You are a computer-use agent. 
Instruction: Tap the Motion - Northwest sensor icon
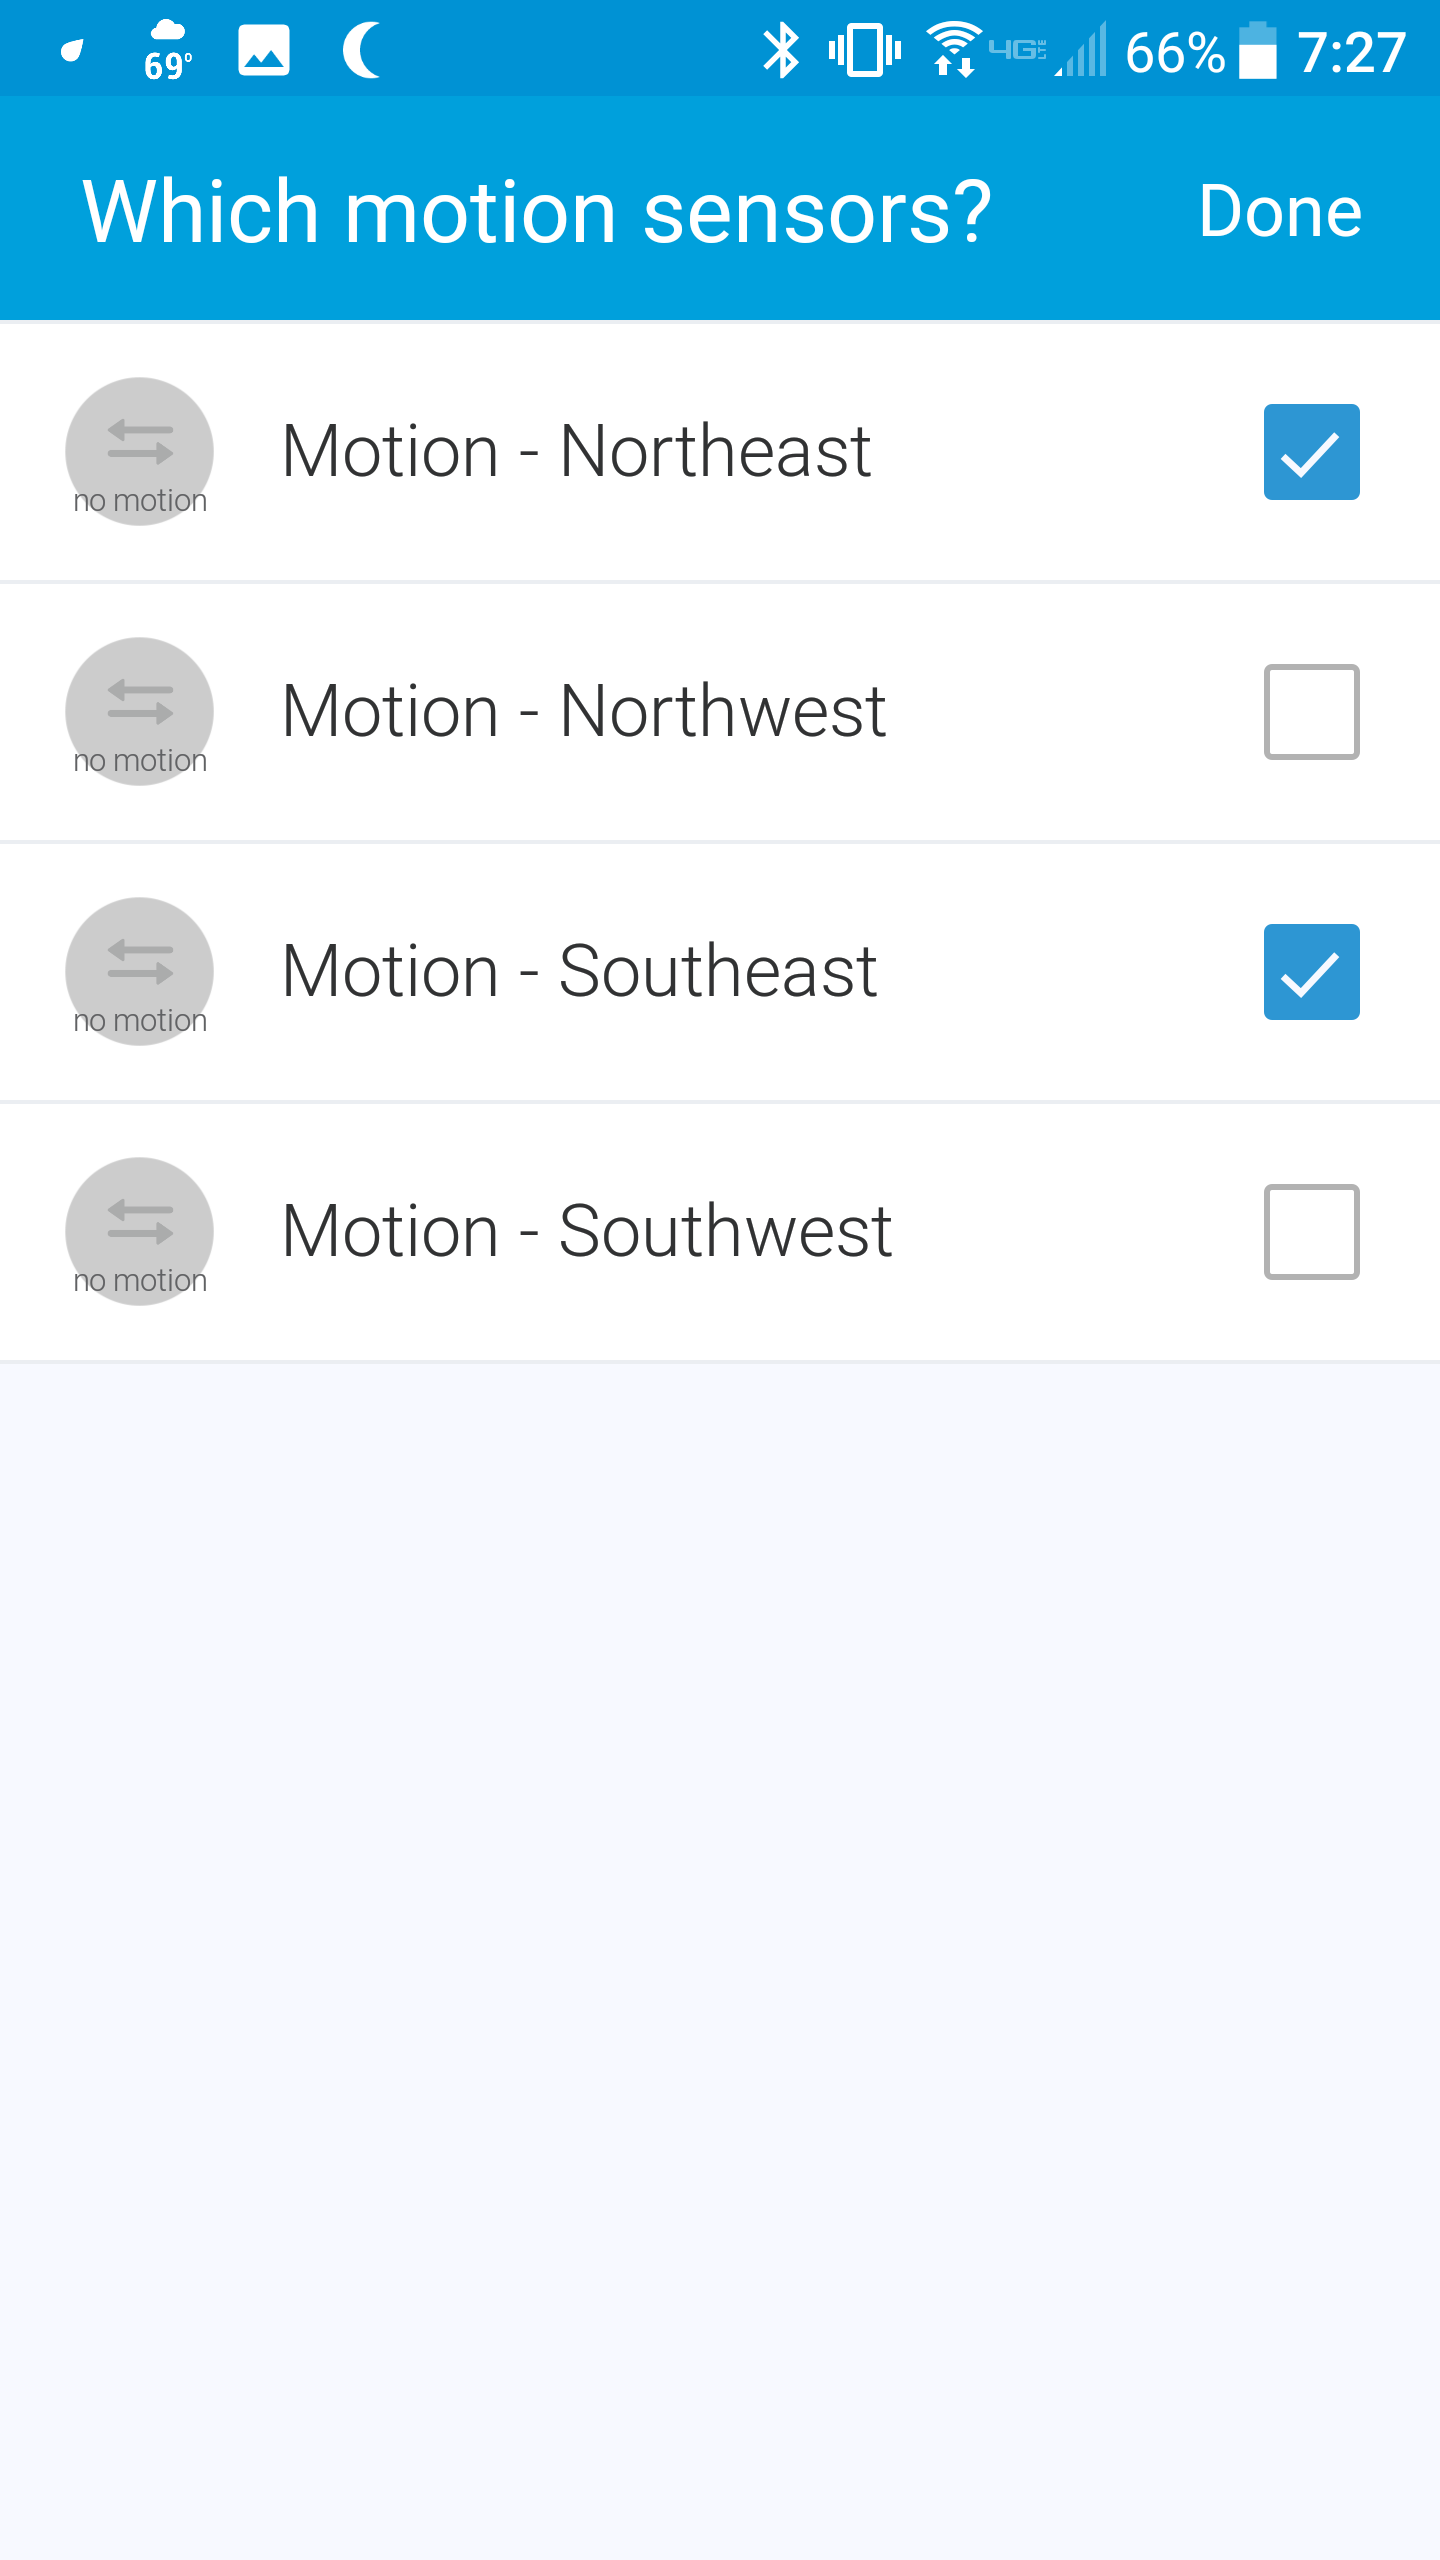tap(139, 711)
